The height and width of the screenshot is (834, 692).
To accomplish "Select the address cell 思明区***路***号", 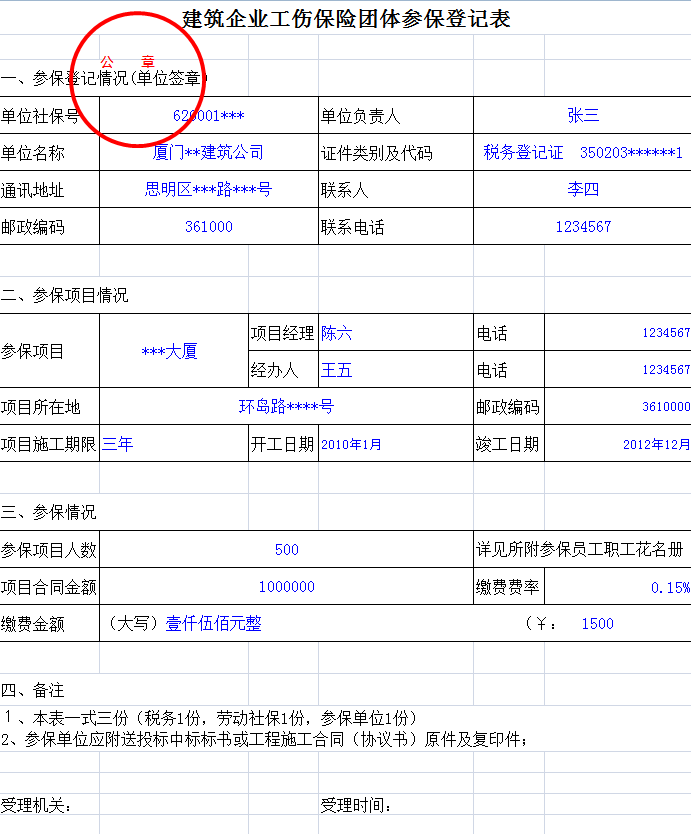I will (209, 189).
